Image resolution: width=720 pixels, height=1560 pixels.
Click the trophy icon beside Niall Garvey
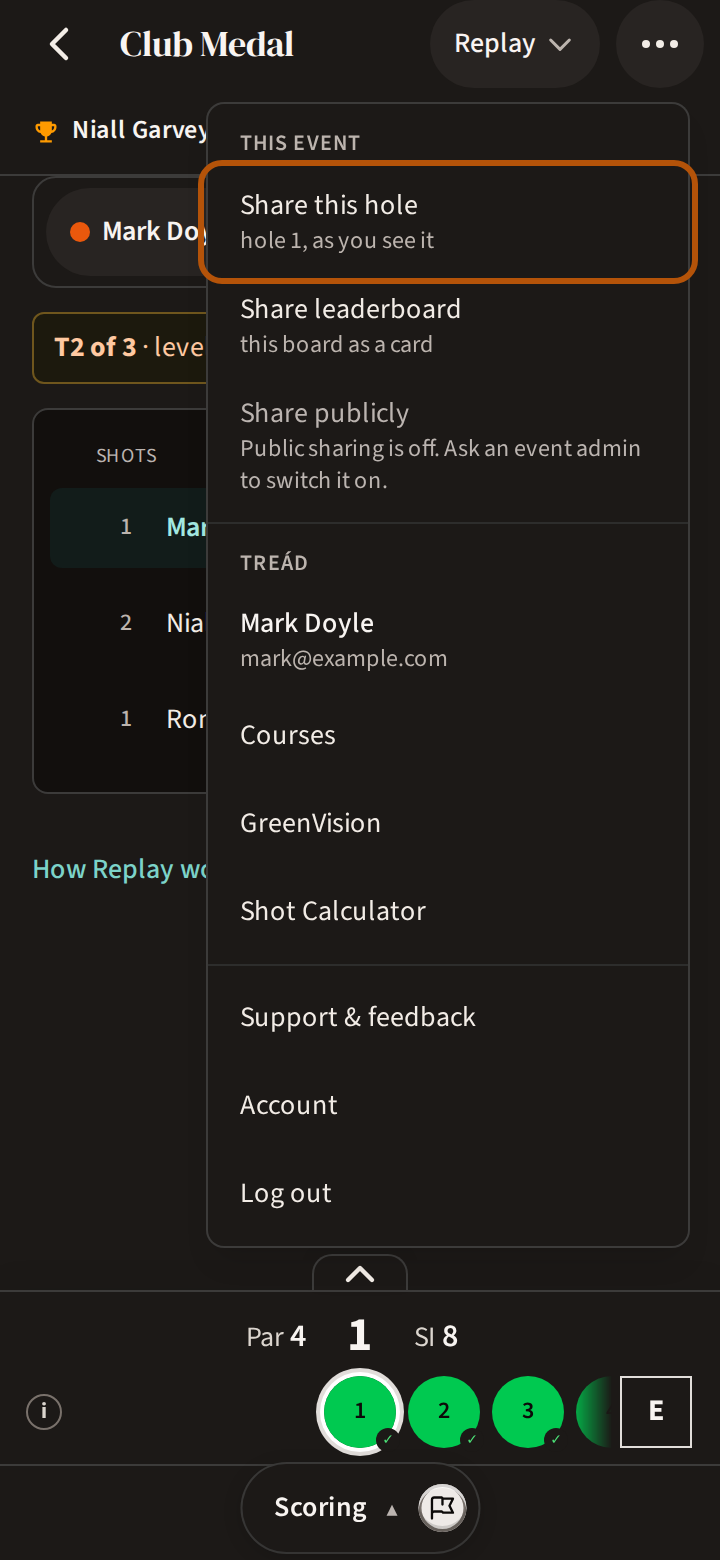46,131
